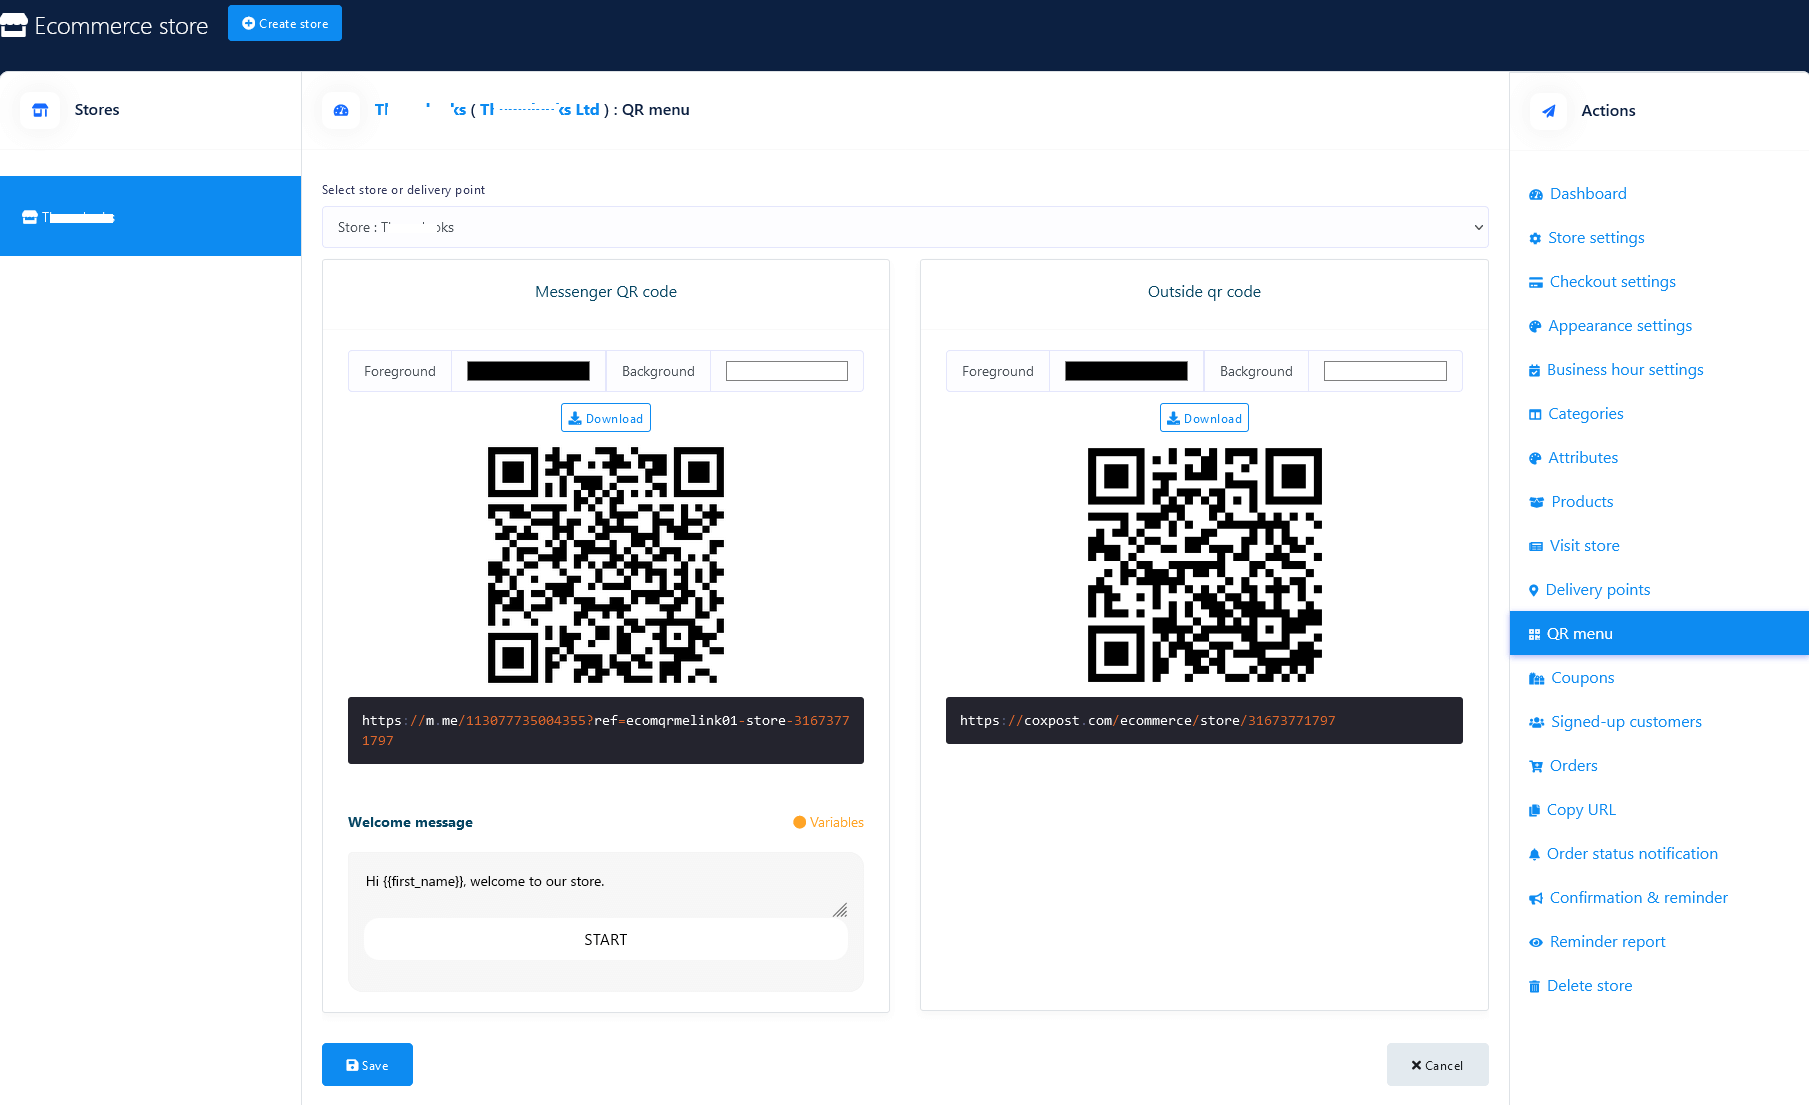Click the Create store button
Viewport: 1809px width, 1105px height.
tap(285, 23)
